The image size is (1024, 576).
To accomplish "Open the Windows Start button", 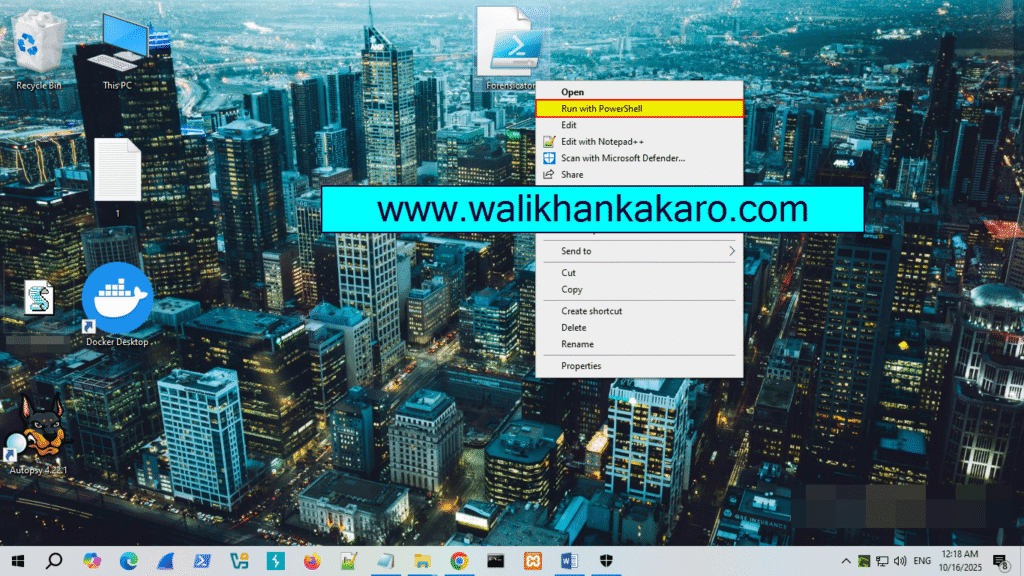I will [17, 561].
